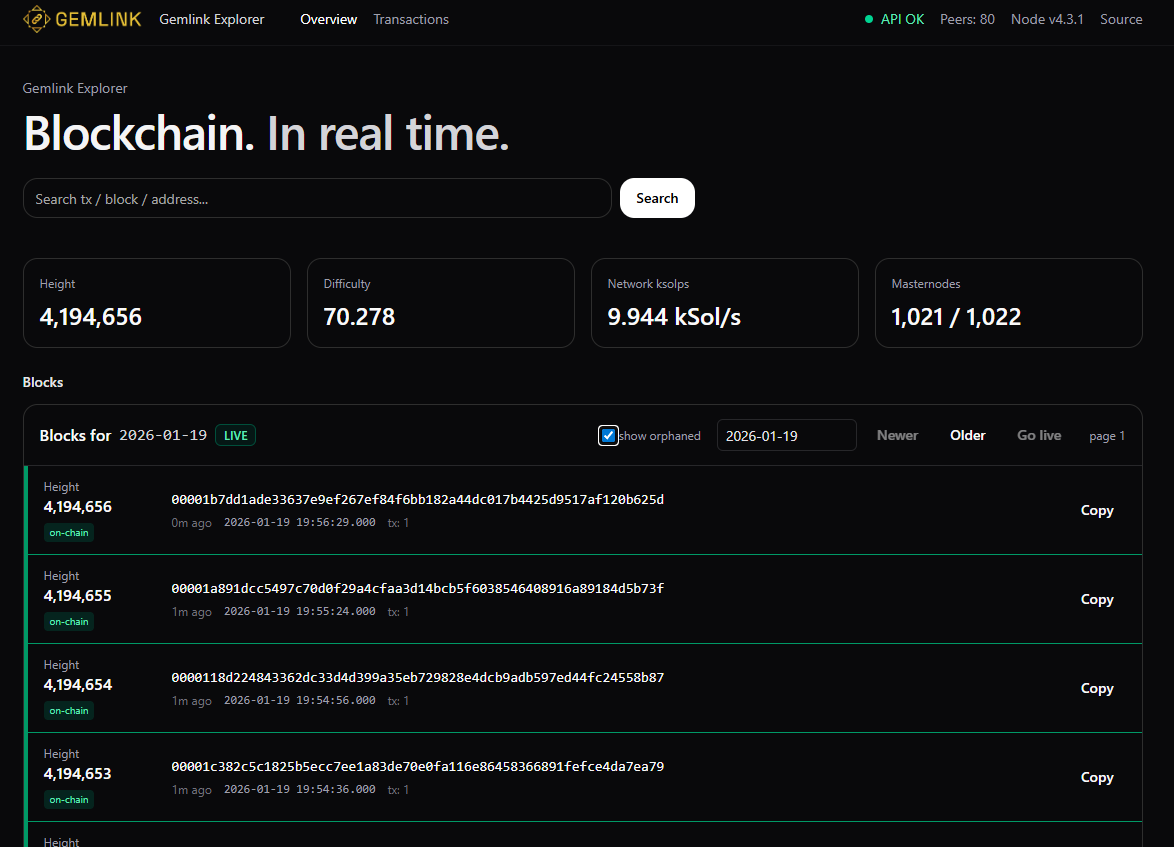Click the on-chain badge for block 4,194,654
This screenshot has height=847, width=1174.
coord(68,710)
